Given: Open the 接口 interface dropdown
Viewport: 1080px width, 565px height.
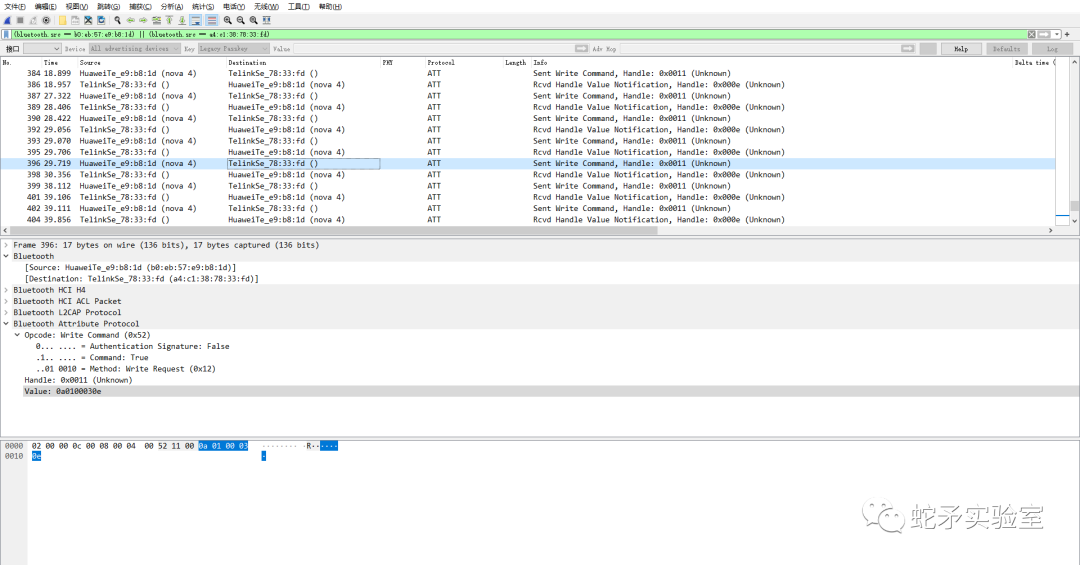Looking at the screenshot, I should [x=42, y=49].
